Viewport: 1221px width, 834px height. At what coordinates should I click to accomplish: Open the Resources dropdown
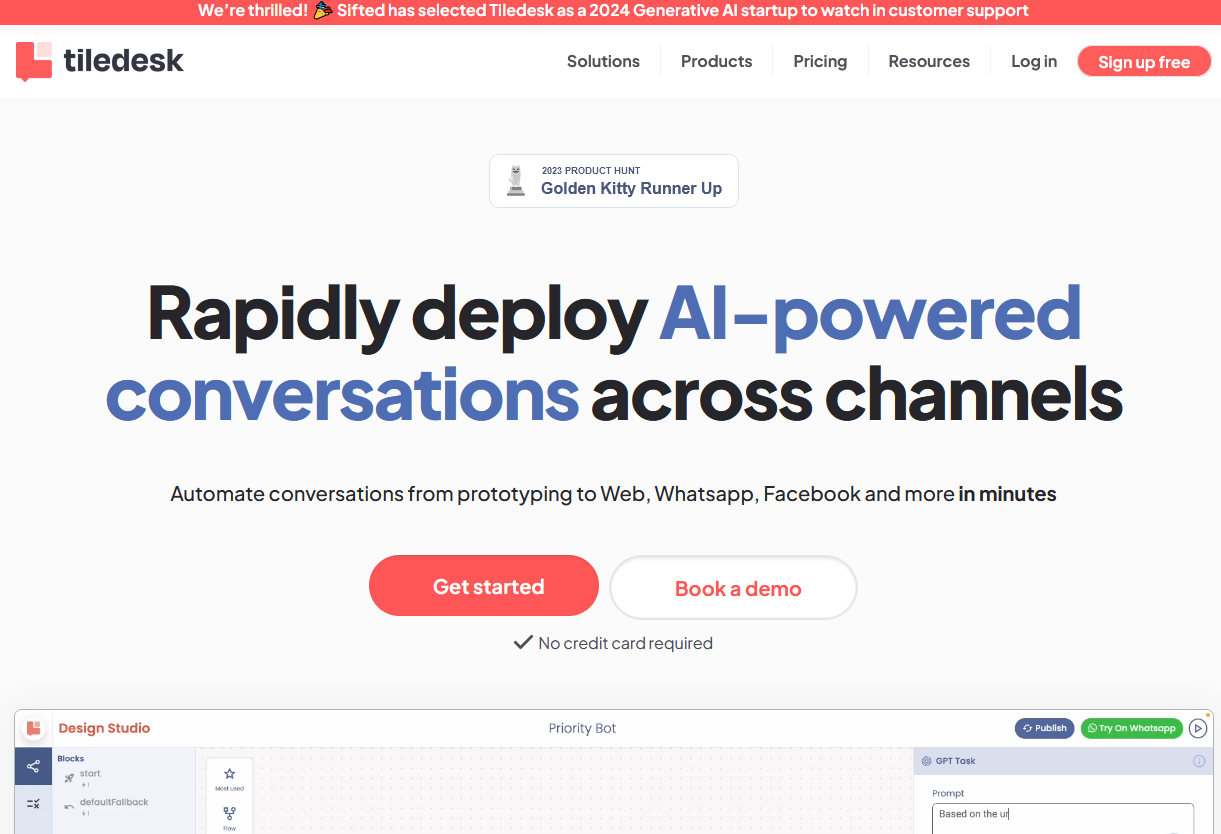click(928, 61)
